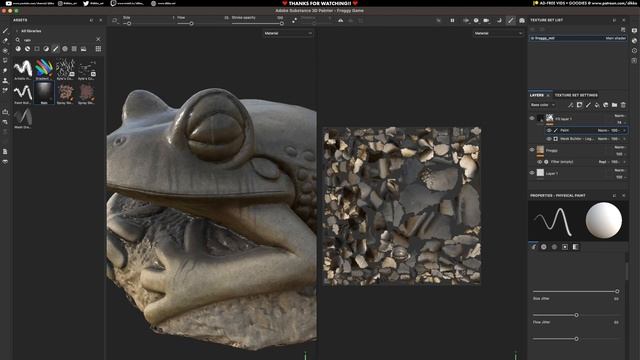
Task: Open blend mode dropdown of Paint effect
Action: (x=604, y=130)
